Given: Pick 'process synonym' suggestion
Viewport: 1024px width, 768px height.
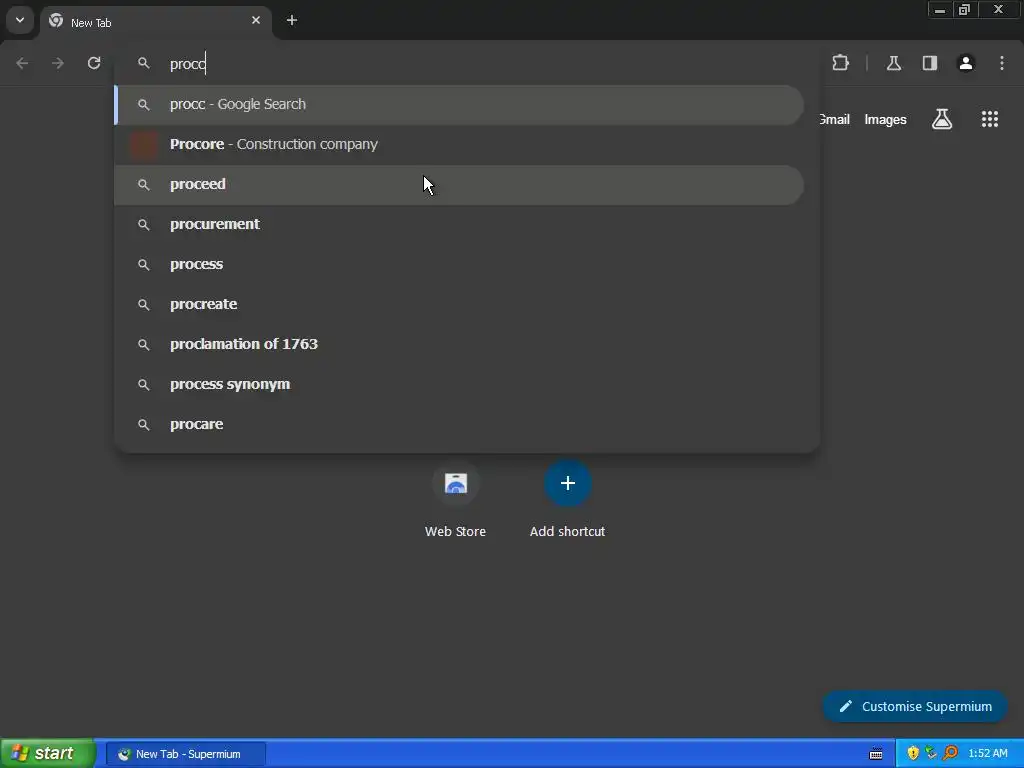Looking at the screenshot, I should pos(459,385).
